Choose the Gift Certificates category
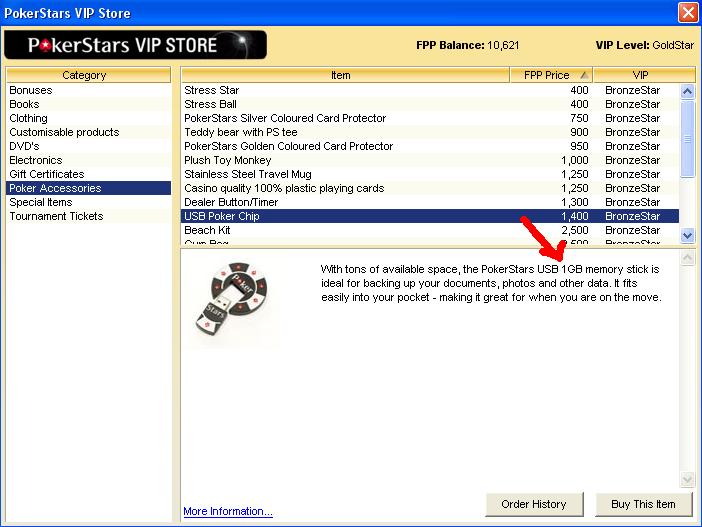Image resolution: width=702 pixels, height=527 pixels. 47,174
